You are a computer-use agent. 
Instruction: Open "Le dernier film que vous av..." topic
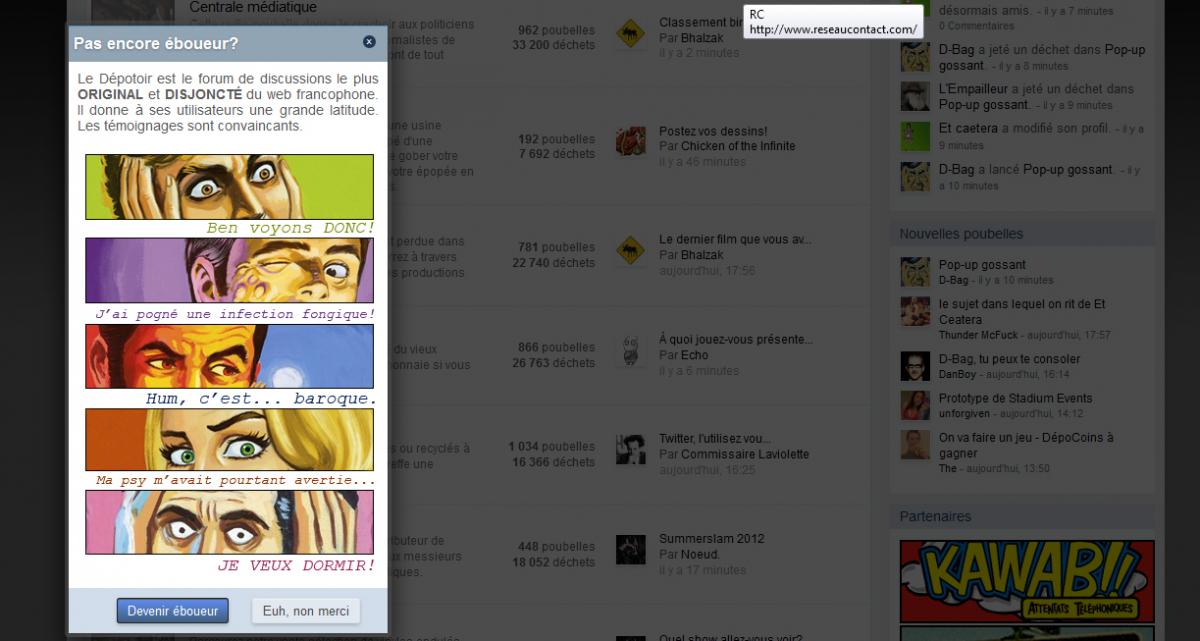point(735,240)
